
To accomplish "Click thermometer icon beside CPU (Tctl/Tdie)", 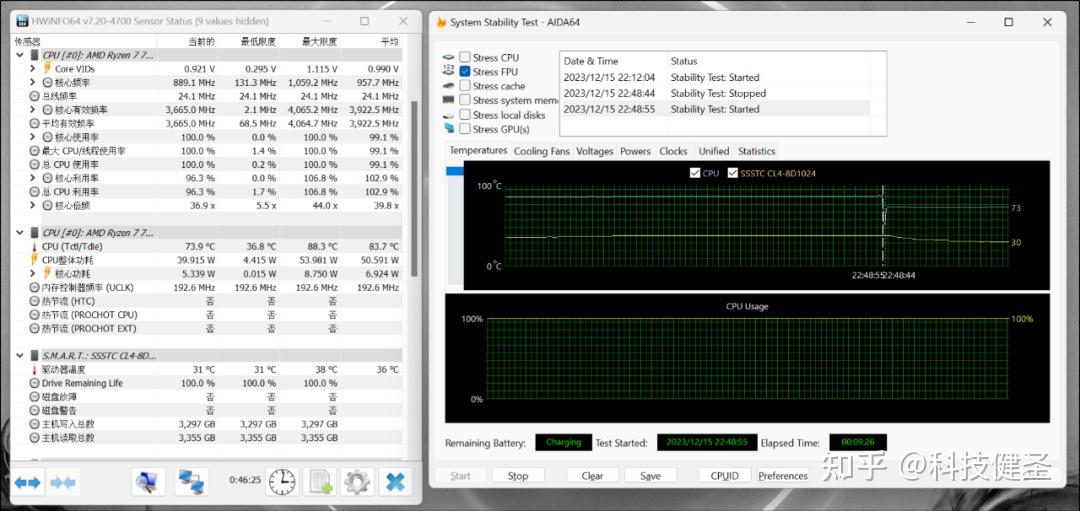I will [34, 247].
